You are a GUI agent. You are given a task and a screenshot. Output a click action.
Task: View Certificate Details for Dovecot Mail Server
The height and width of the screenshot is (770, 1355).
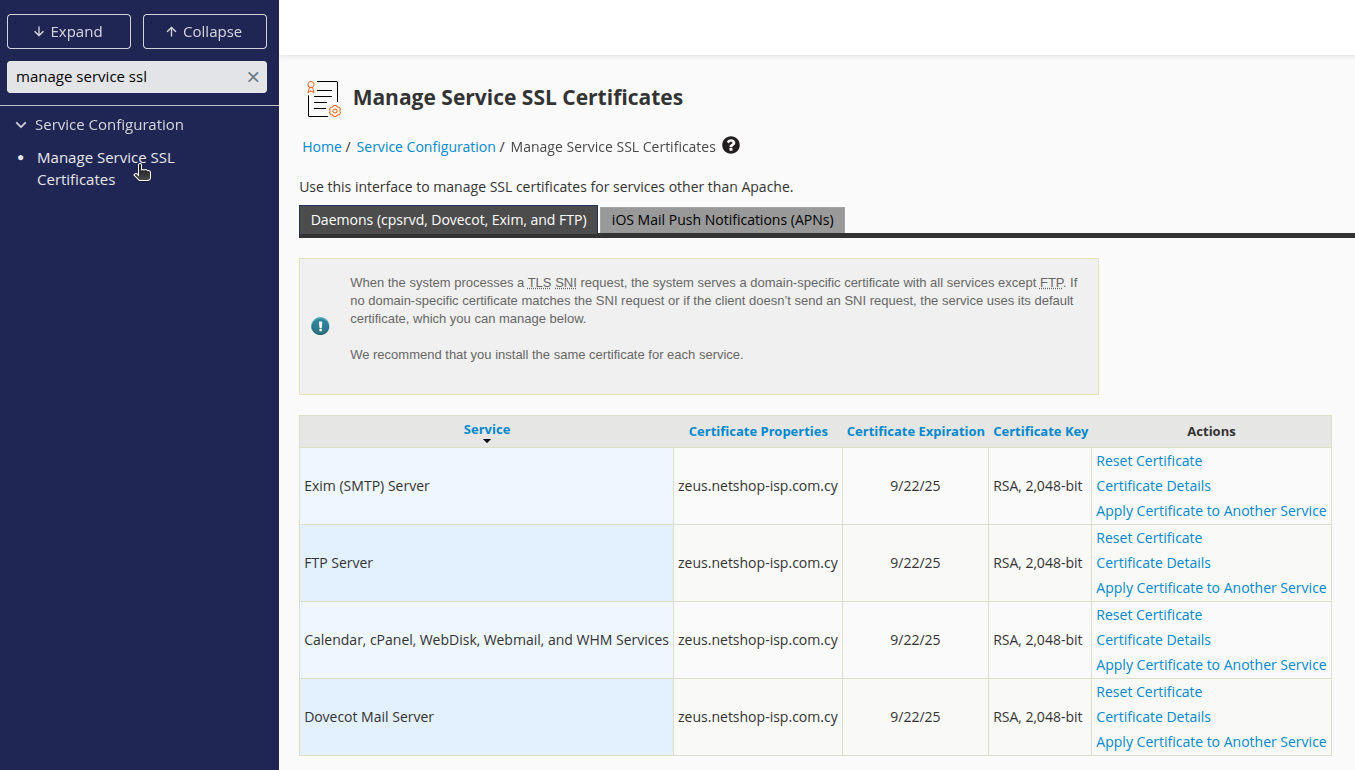coord(1153,717)
